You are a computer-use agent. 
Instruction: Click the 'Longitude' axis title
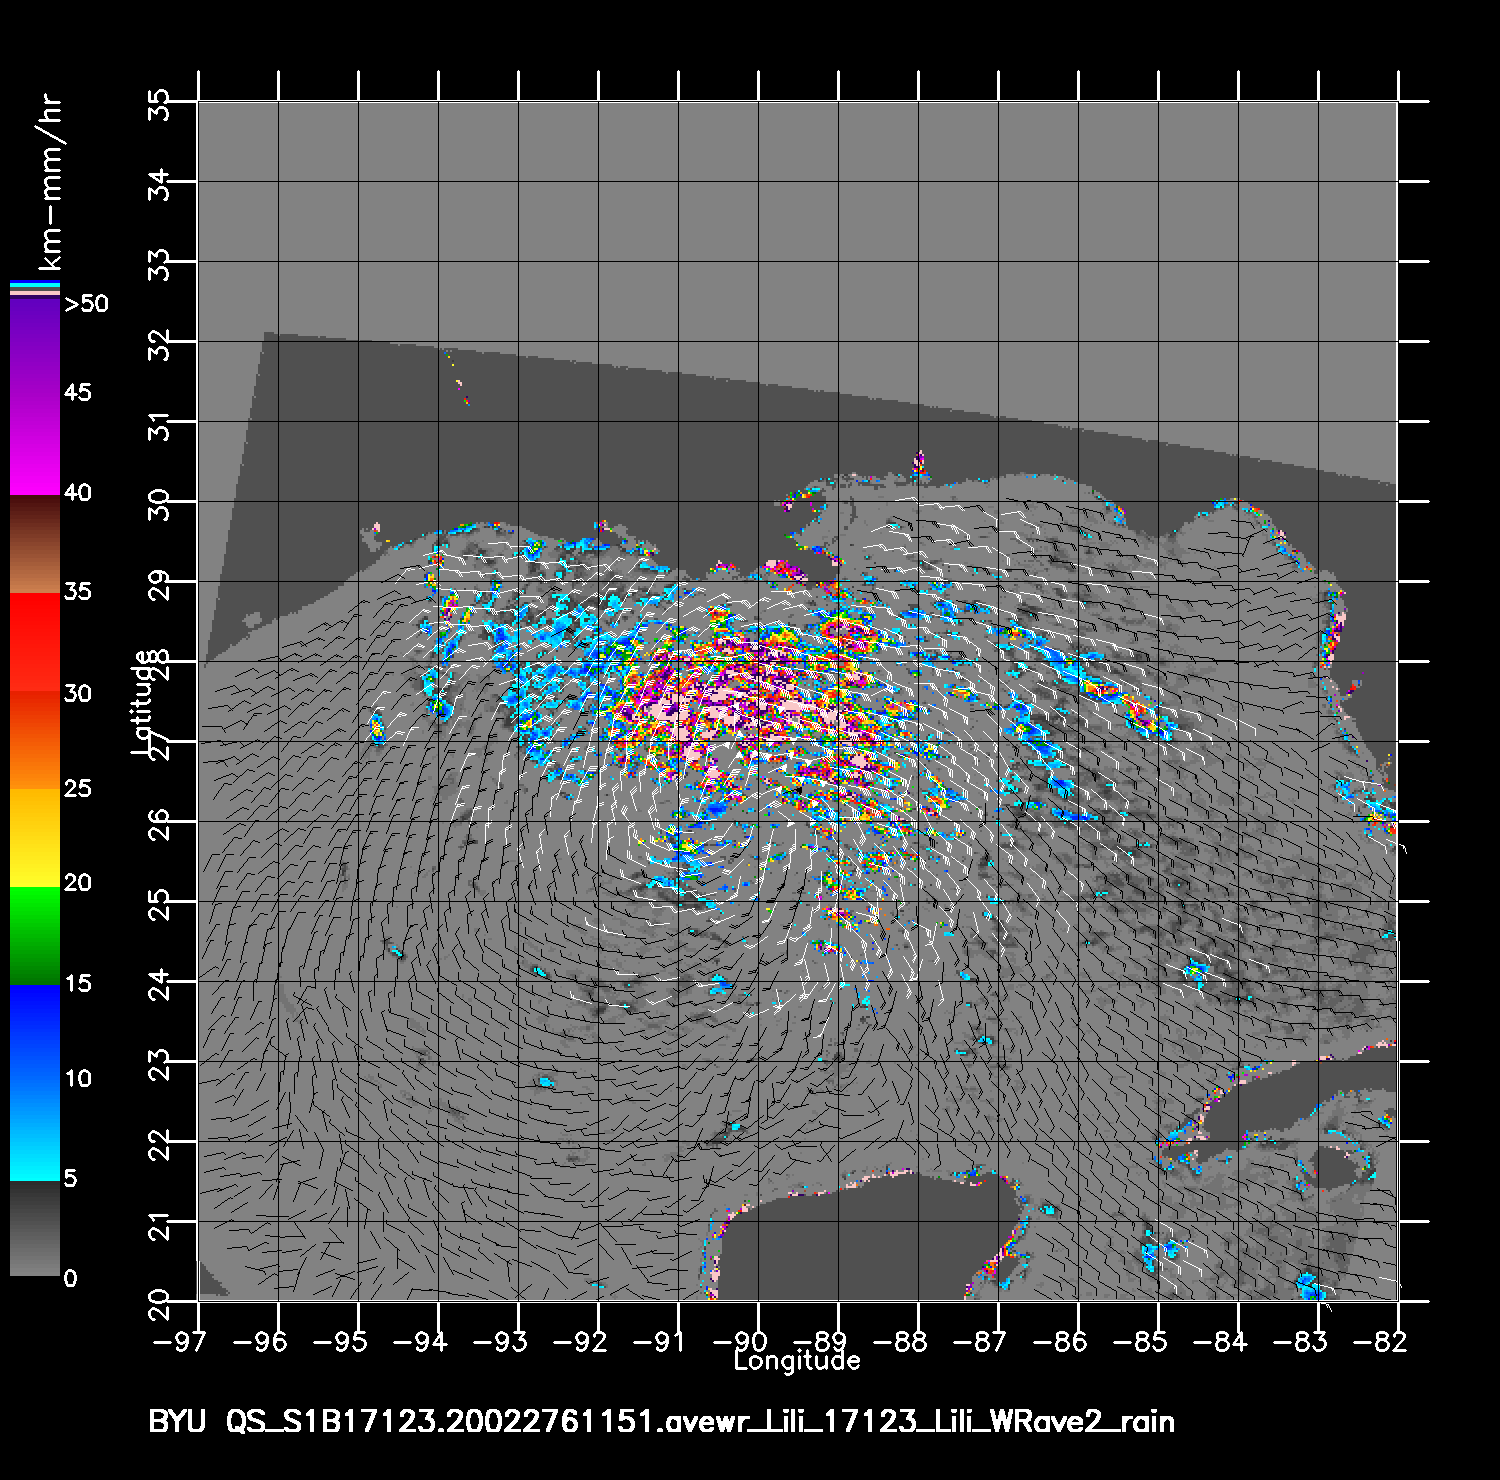797,1361
